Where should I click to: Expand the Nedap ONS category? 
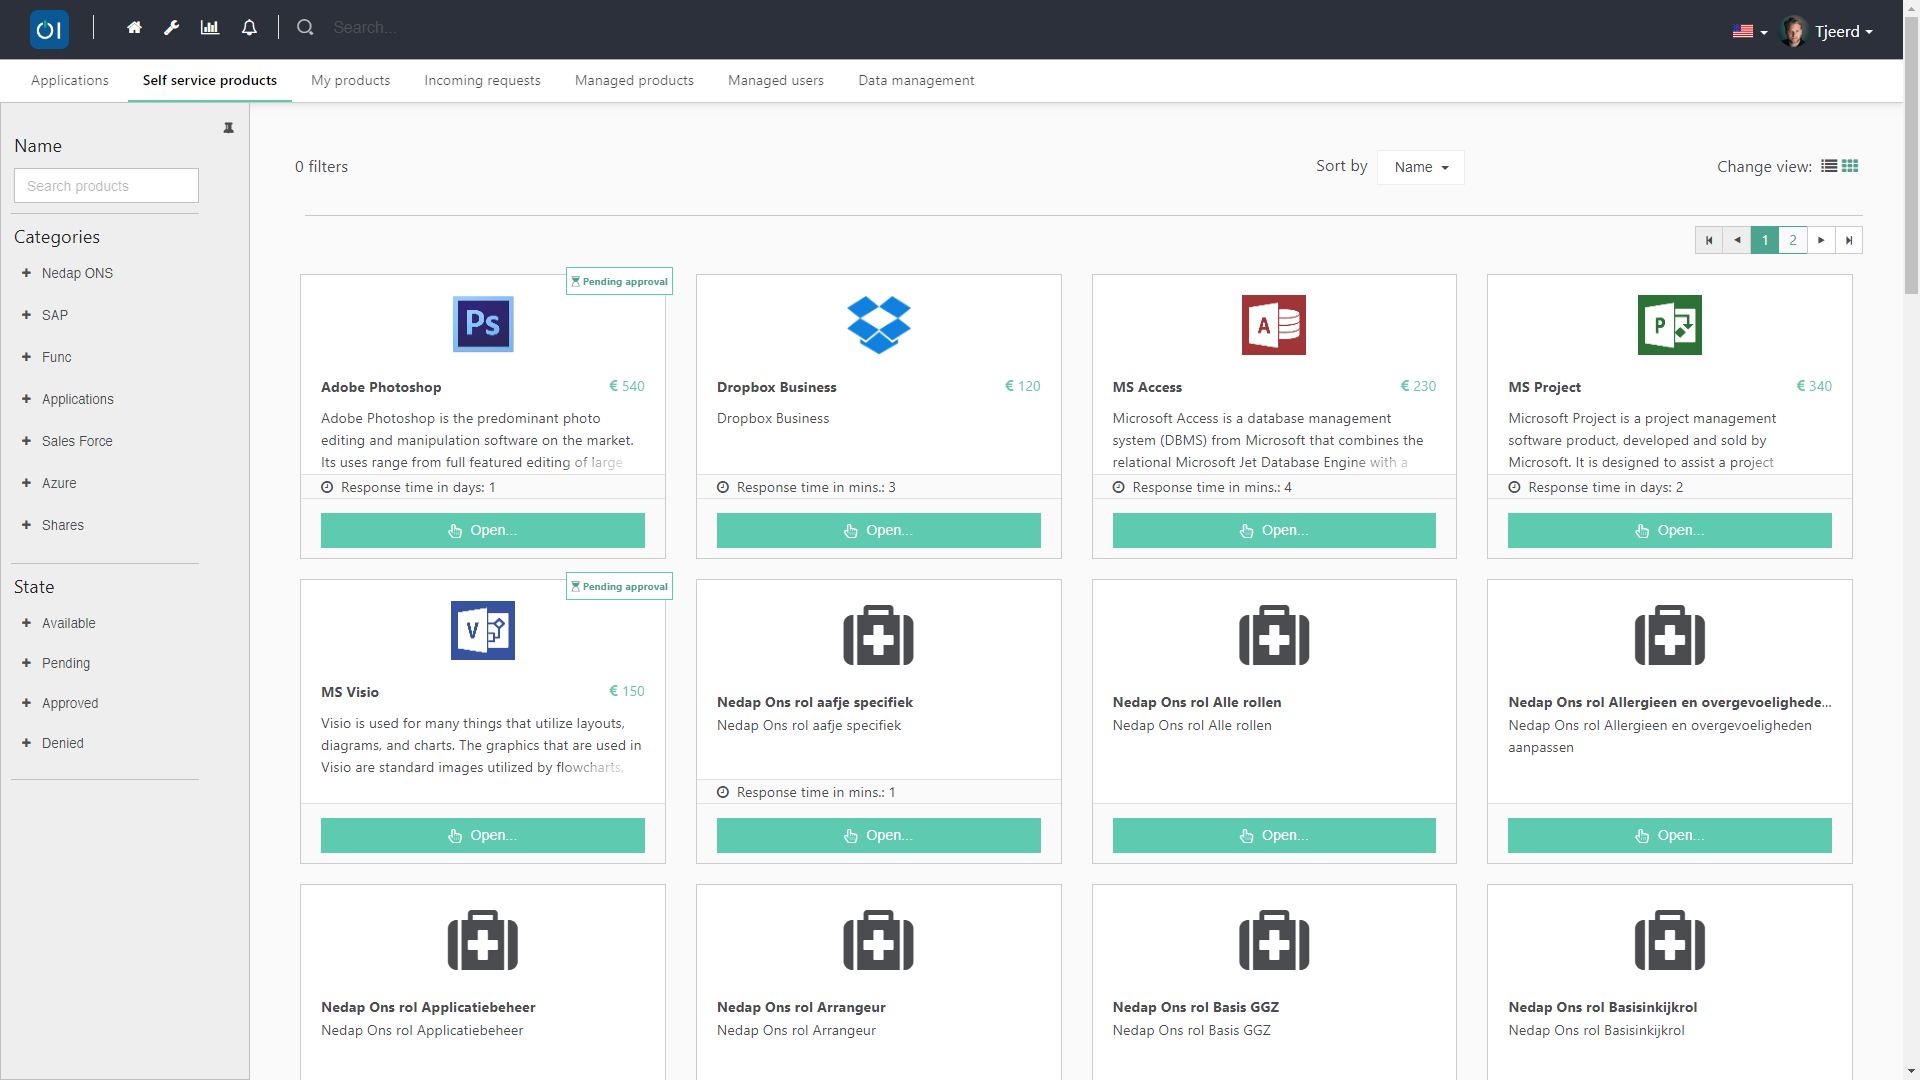[27, 273]
